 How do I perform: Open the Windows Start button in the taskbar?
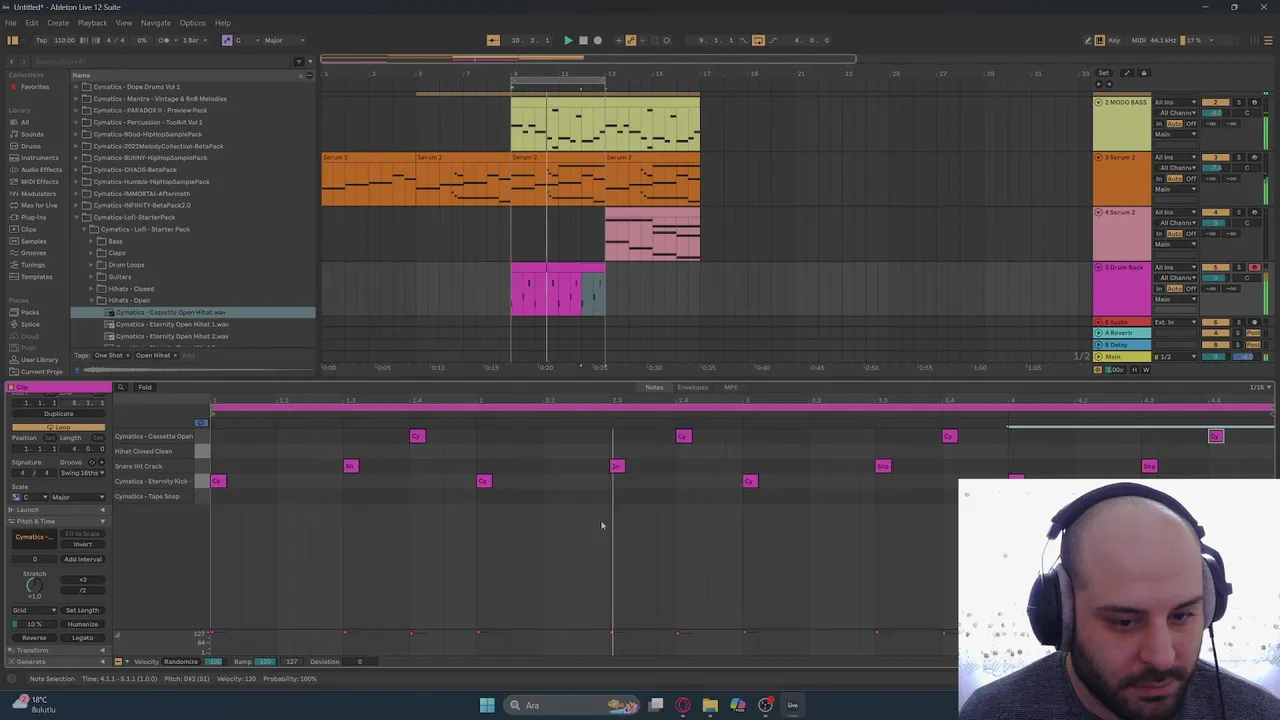click(487, 705)
